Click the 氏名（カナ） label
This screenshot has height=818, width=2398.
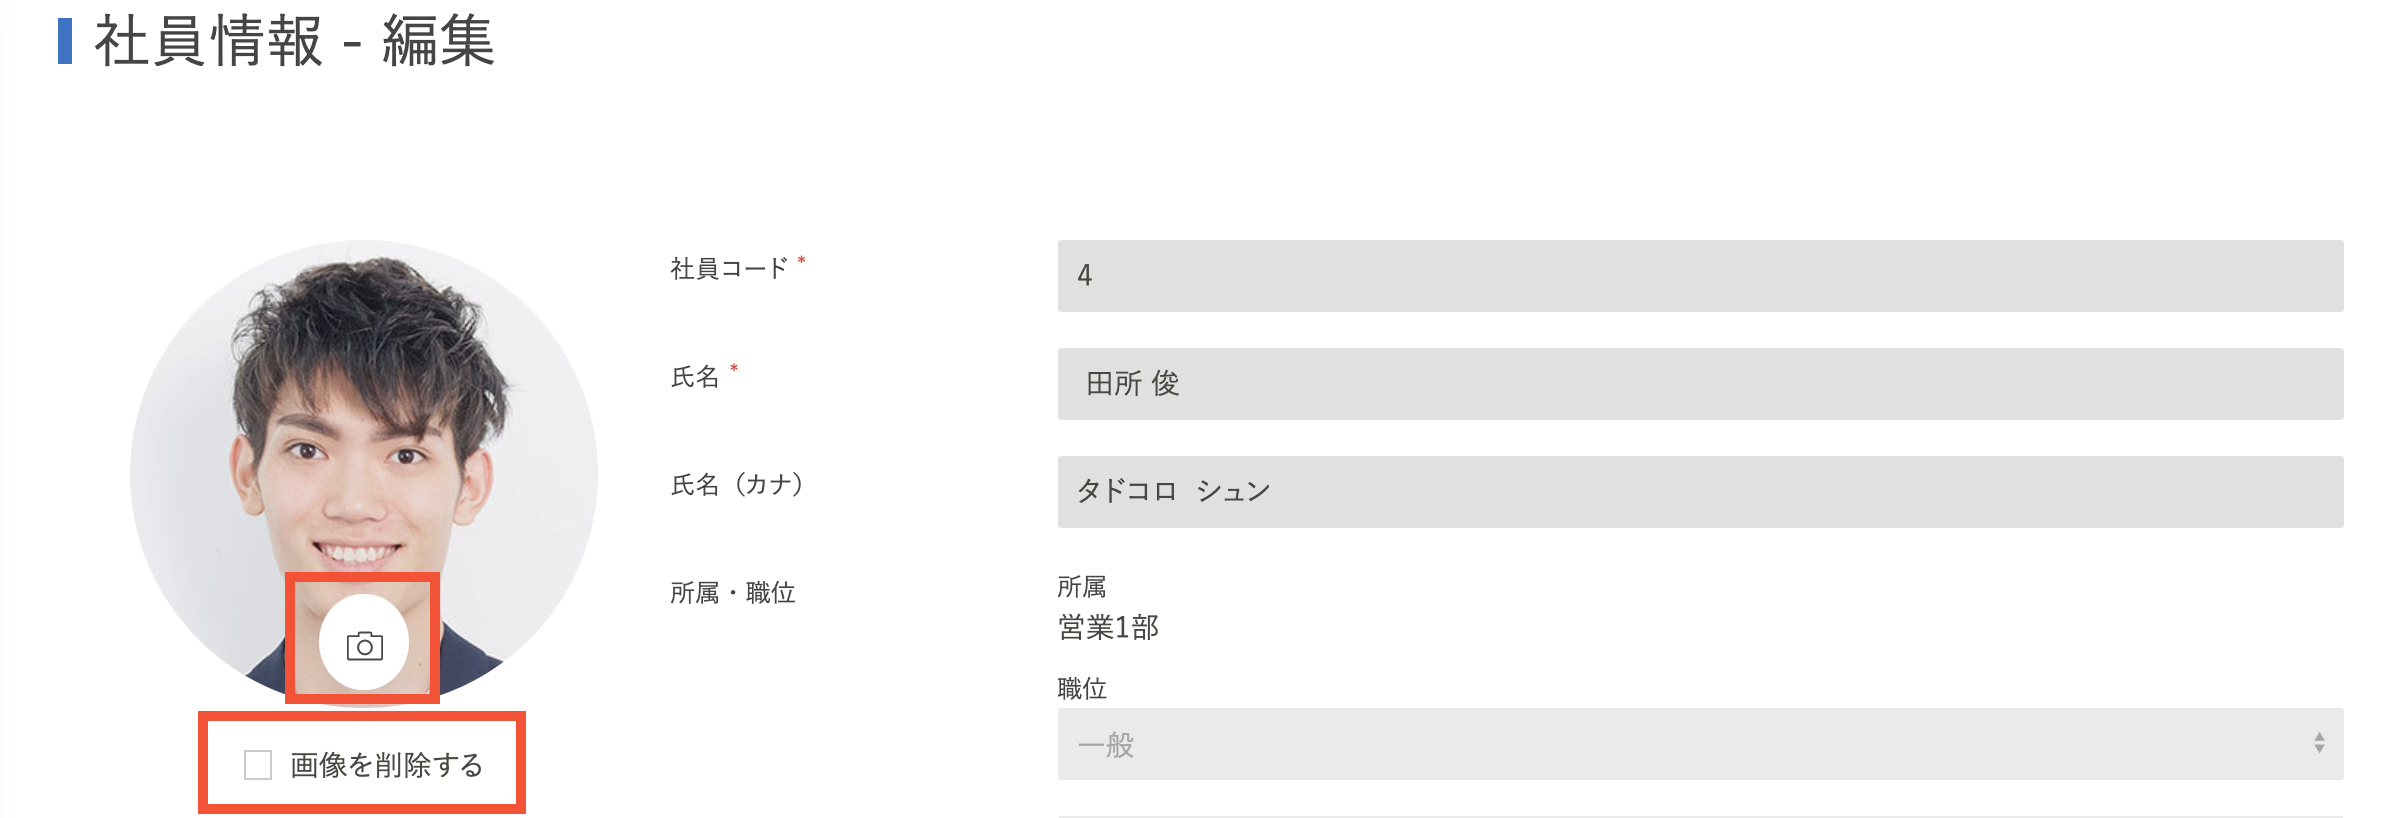tap(737, 485)
